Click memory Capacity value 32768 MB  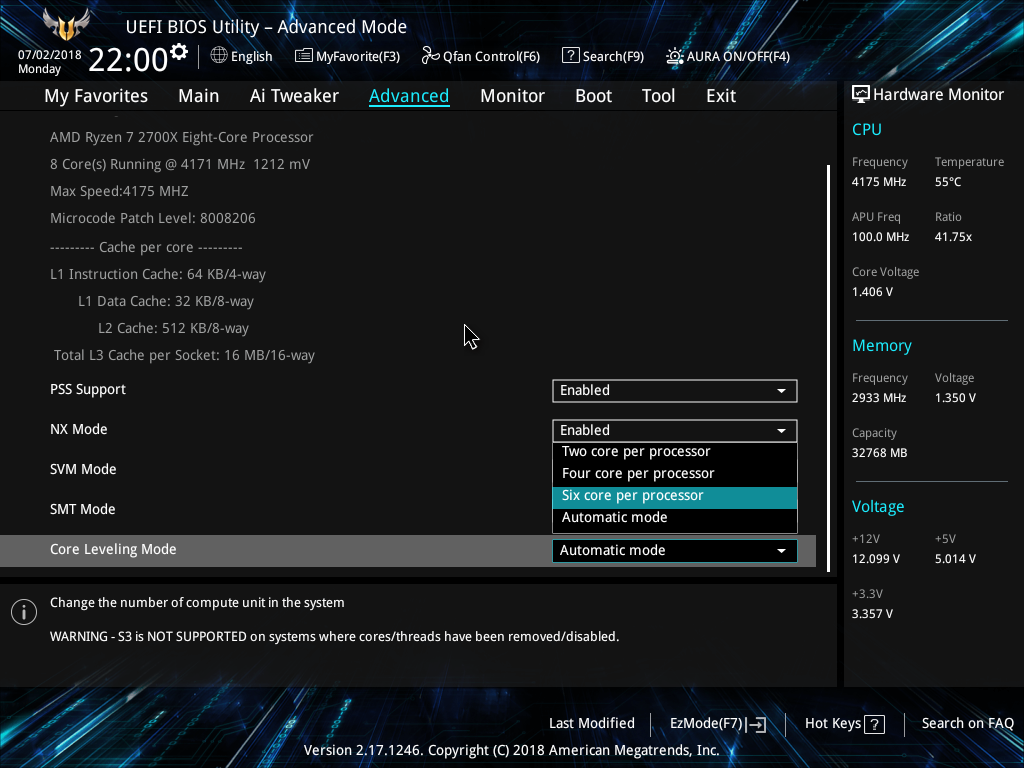879,453
